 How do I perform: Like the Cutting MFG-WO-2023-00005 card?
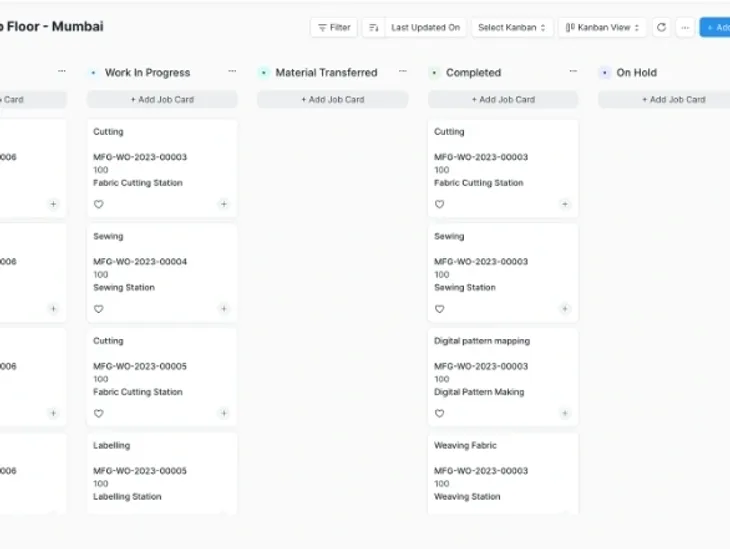99,413
